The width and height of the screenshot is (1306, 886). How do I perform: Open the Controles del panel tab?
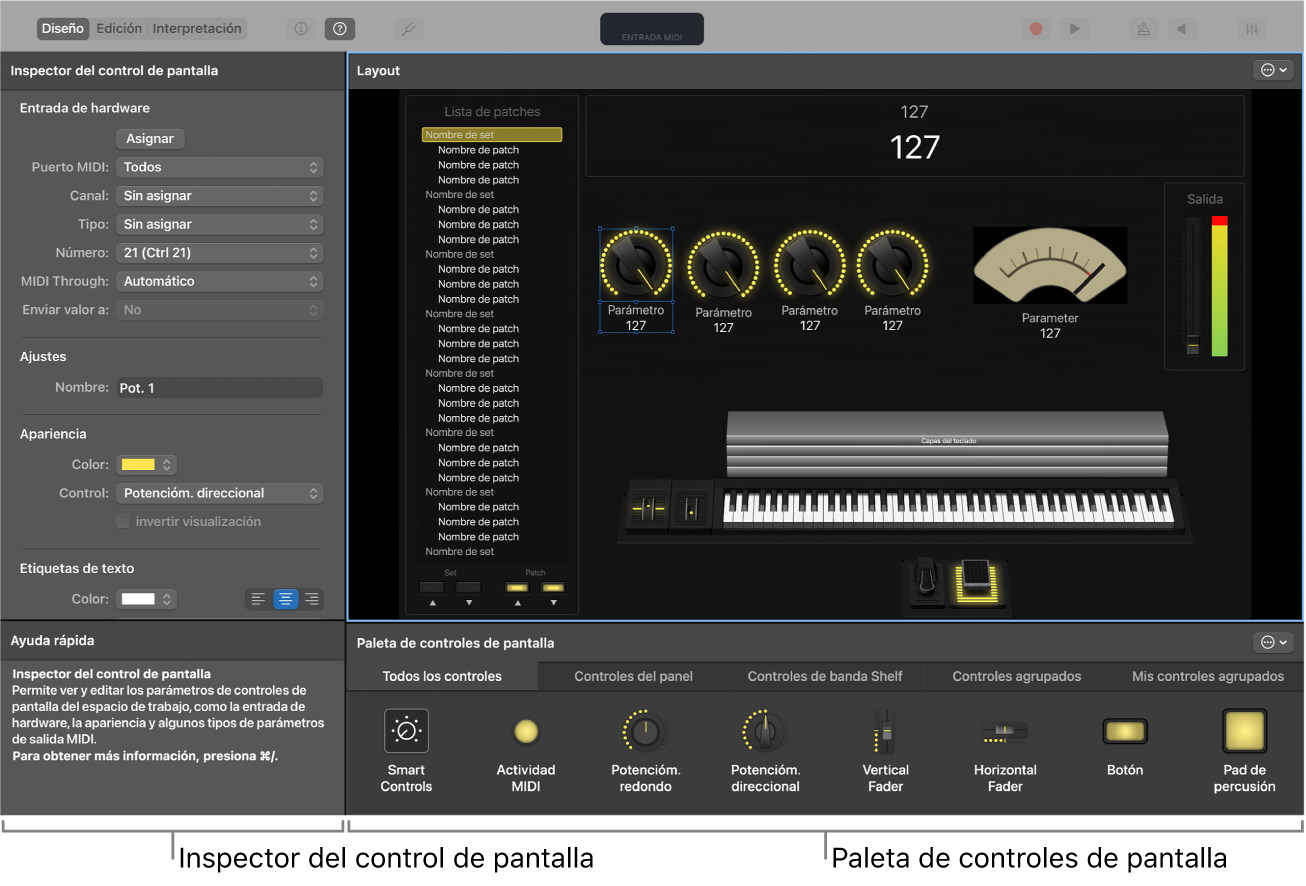pyautogui.click(x=633, y=676)
